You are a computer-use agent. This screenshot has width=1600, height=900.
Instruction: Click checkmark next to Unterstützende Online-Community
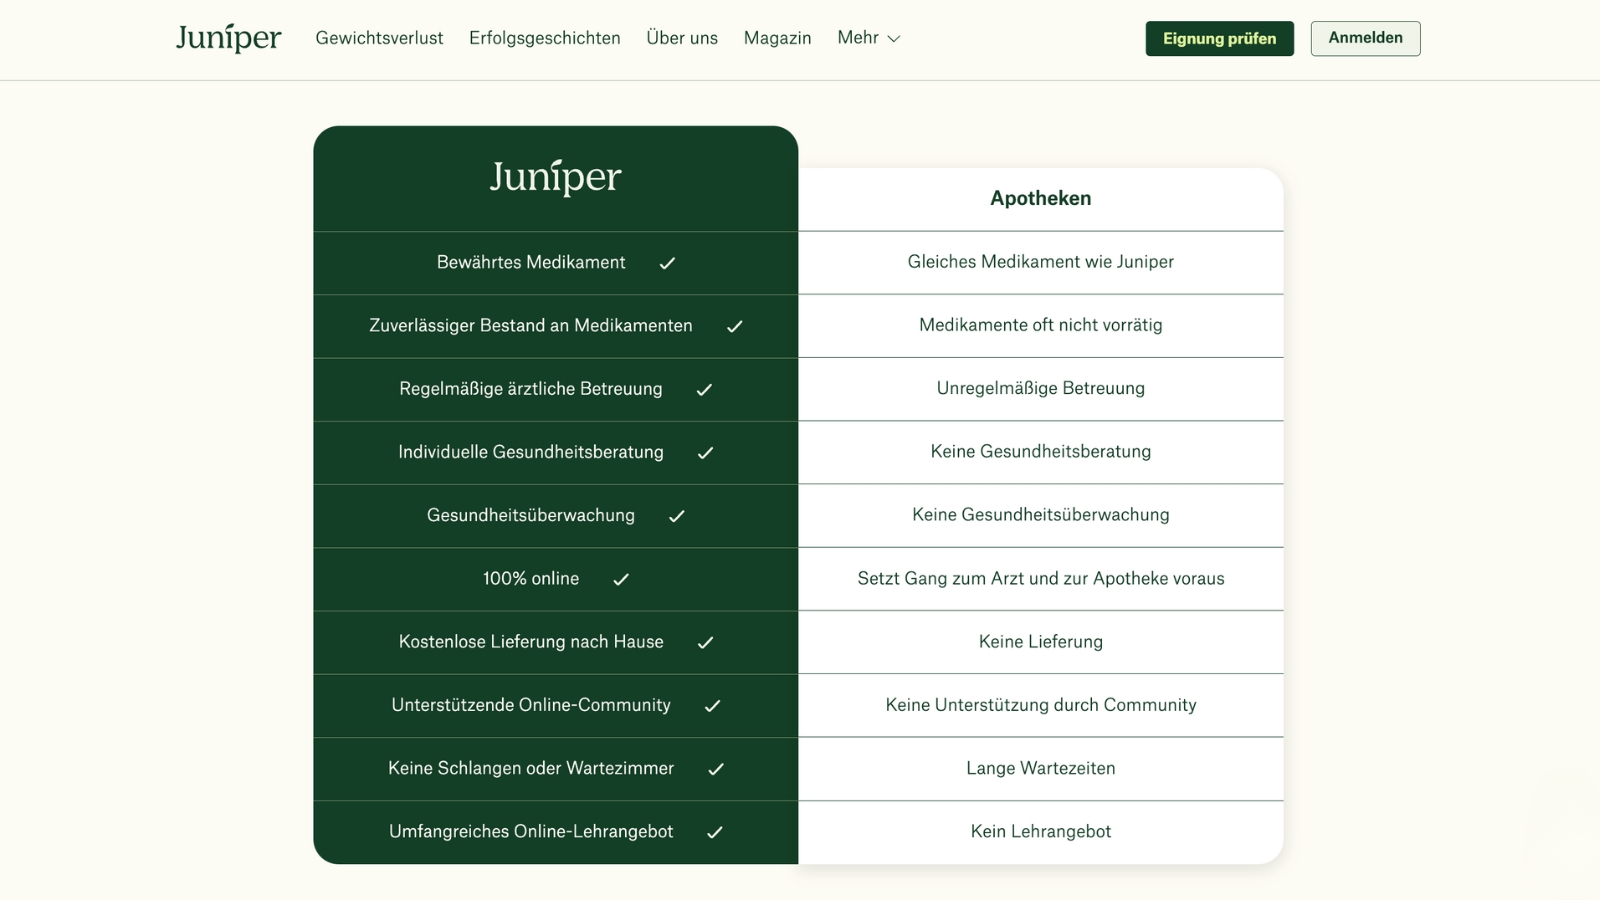712,706
